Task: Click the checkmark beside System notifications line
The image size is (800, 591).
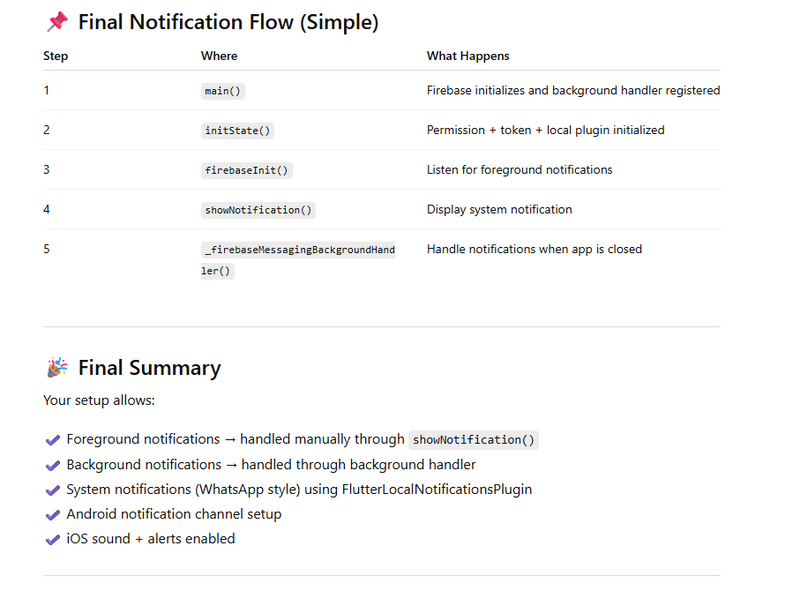Action: (x=53, y=490)
